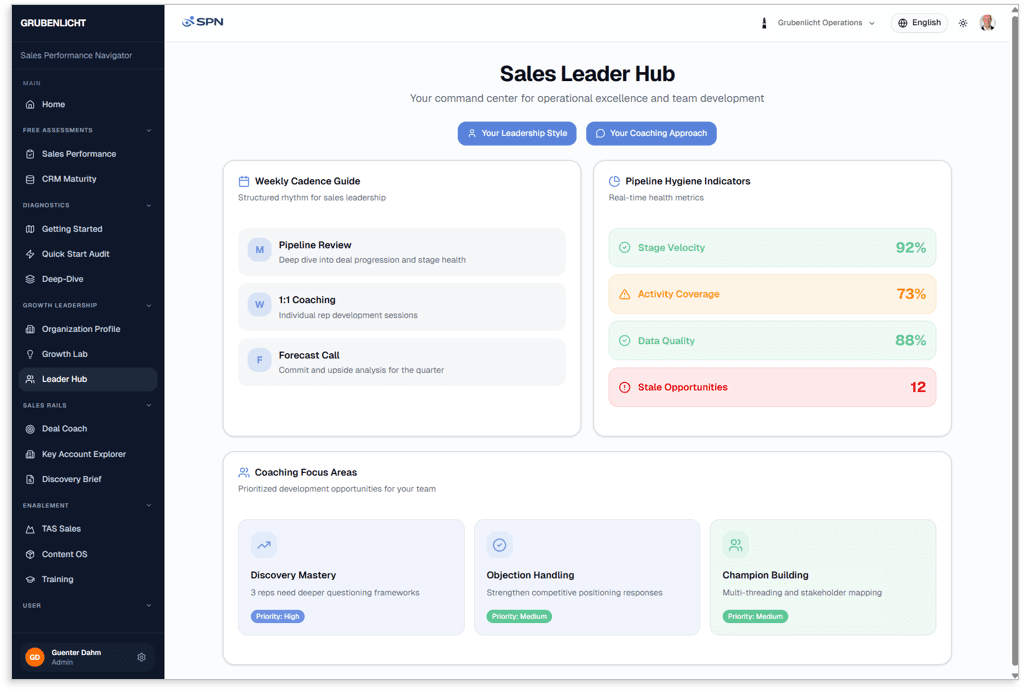Navigate to the Leader Hub menu item
Screen dimensions: 1023x691
pyautogui.click(x=67, y=378)
